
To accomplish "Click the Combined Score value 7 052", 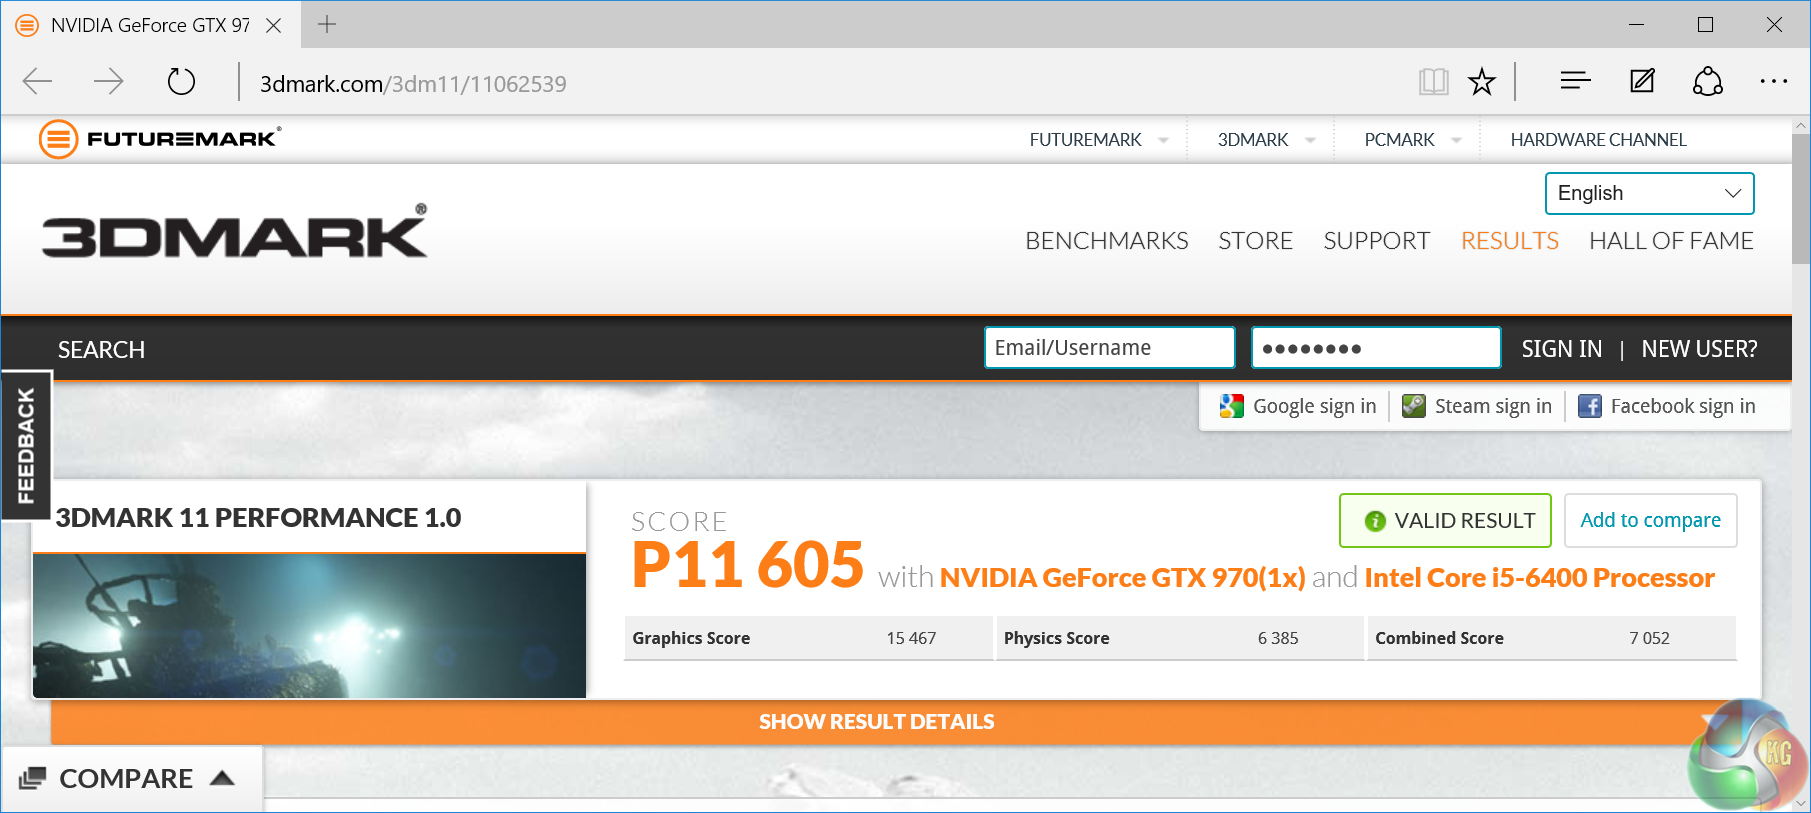I will (1649, 638).
